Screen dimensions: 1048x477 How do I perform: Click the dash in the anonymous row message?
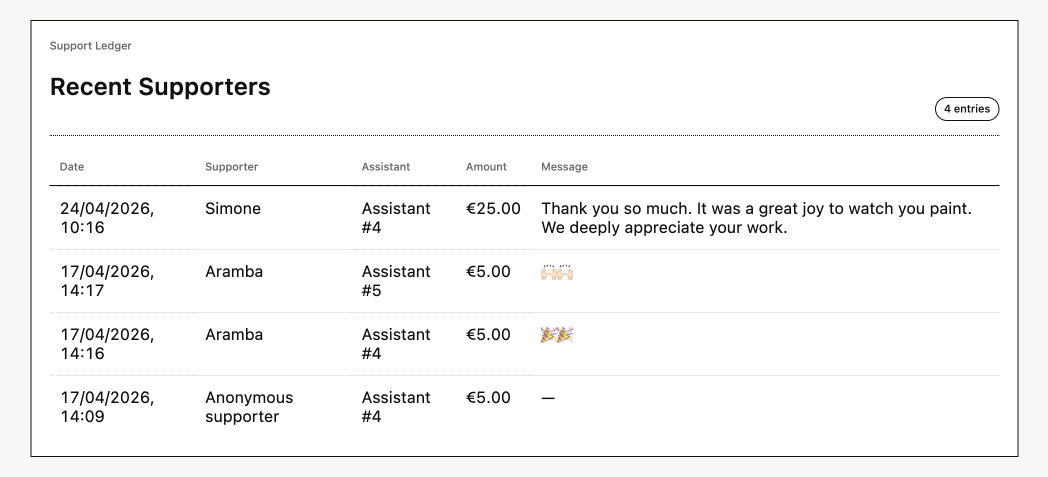[548, 398]
